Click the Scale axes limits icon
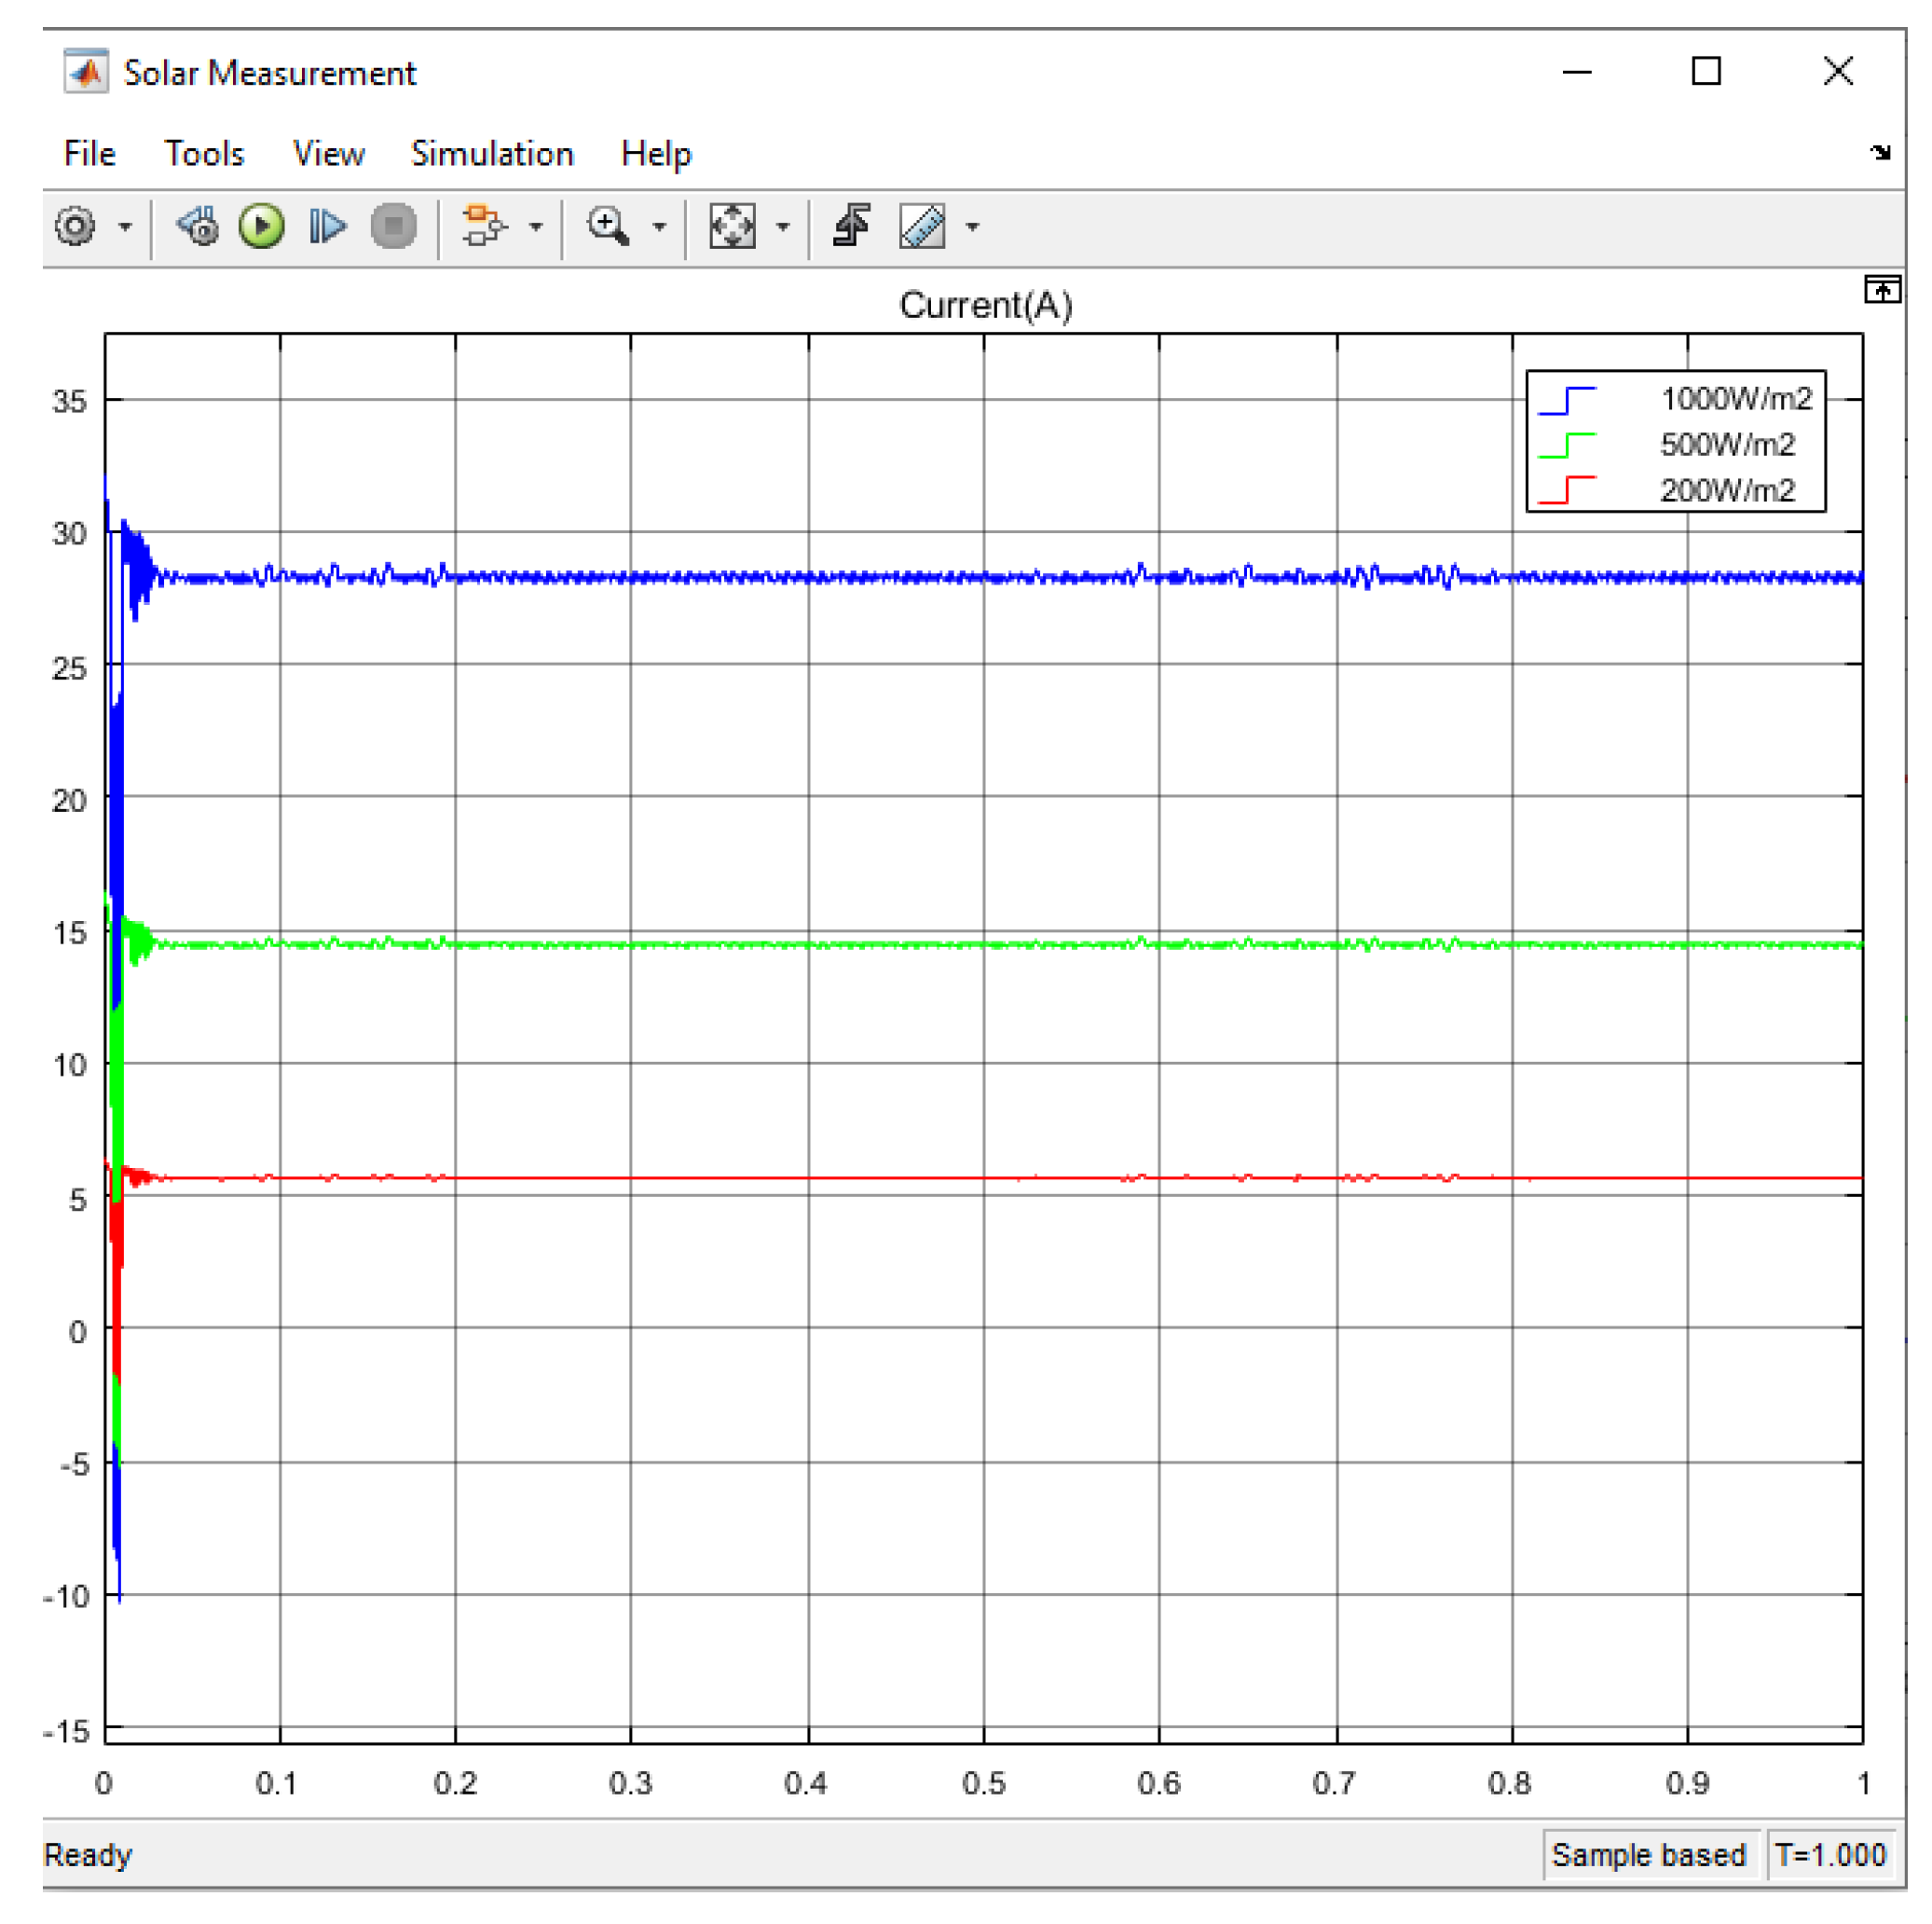 tap(733, 227)
